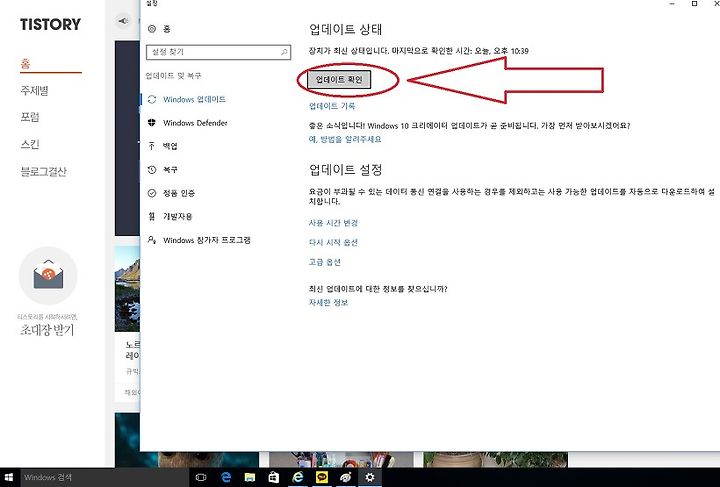Select 홈 in the Tistory sidebar
720x487 pixels.
tap(25, 63)
